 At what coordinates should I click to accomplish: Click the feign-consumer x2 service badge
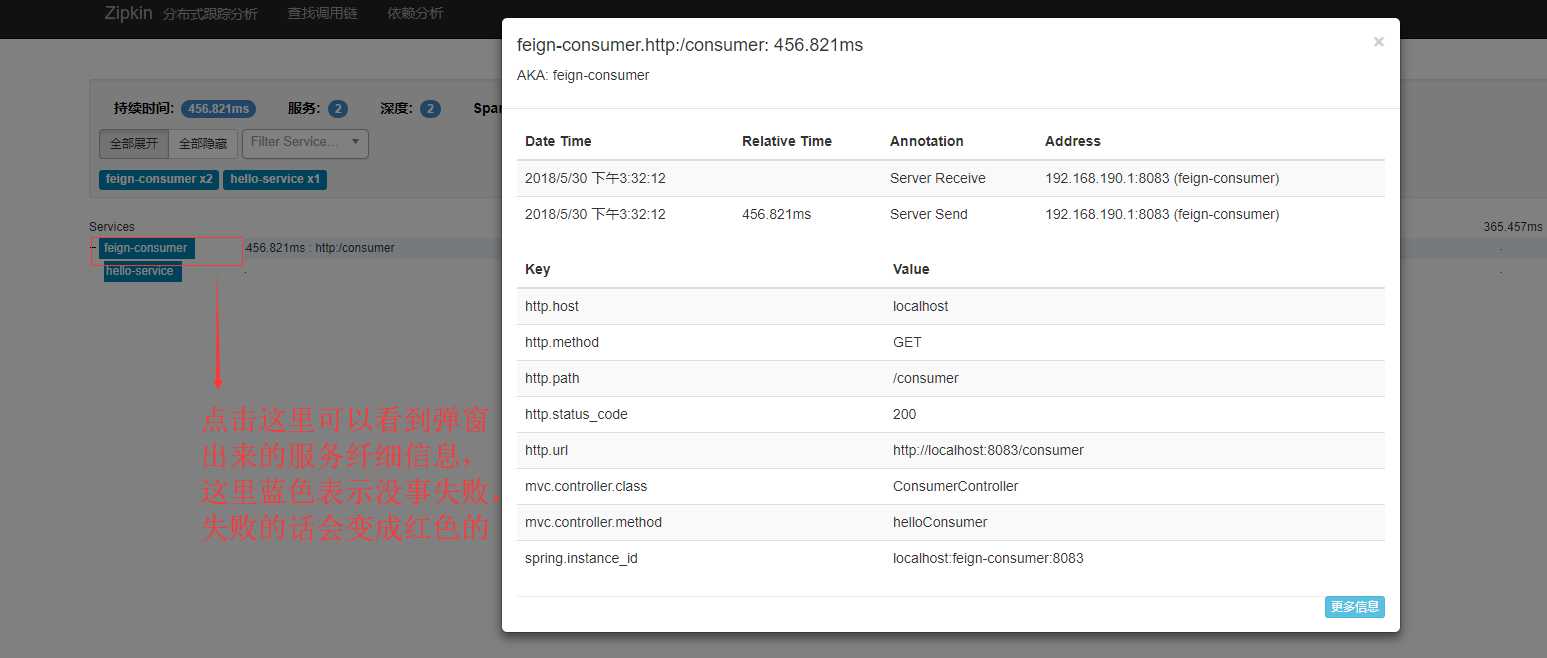(158, 180)
